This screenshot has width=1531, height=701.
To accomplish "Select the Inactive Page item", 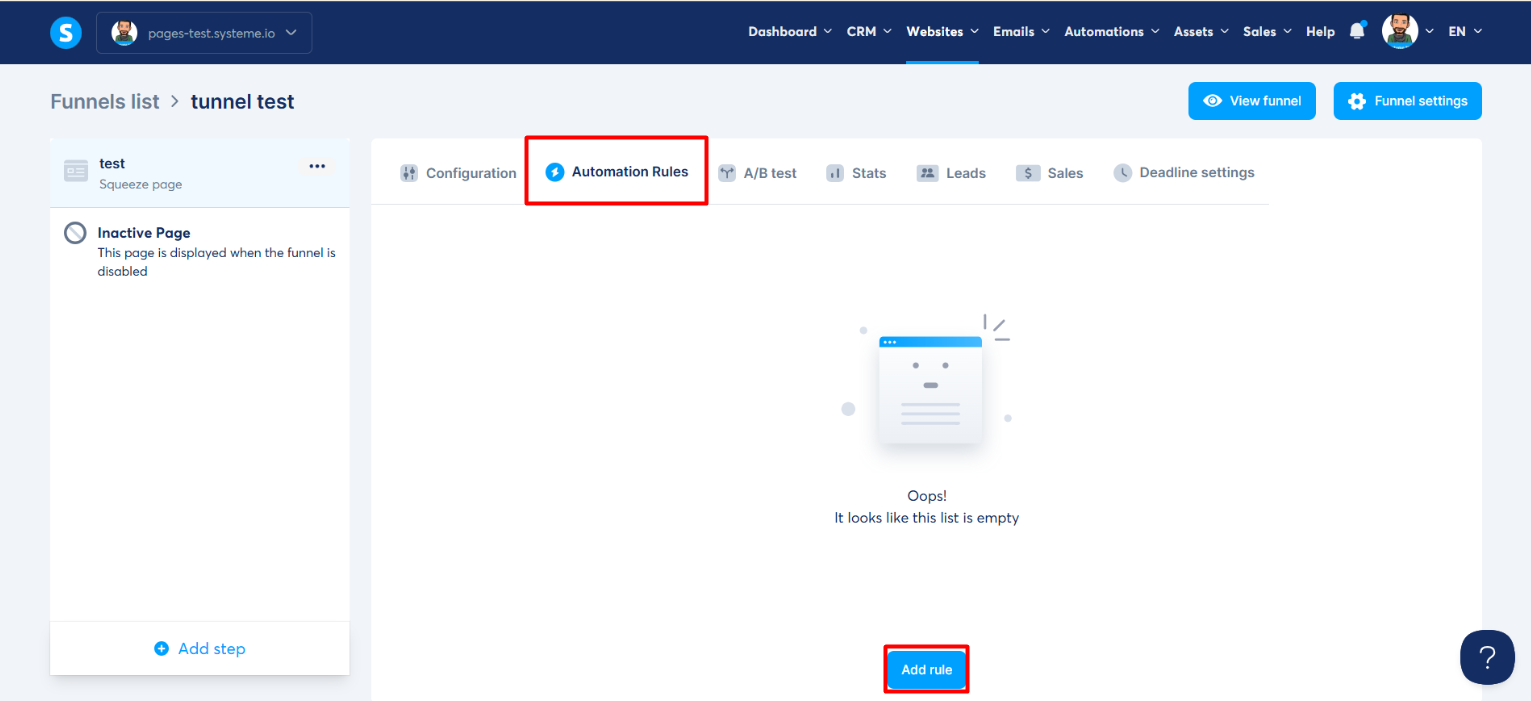I will (x=200, y=251).
